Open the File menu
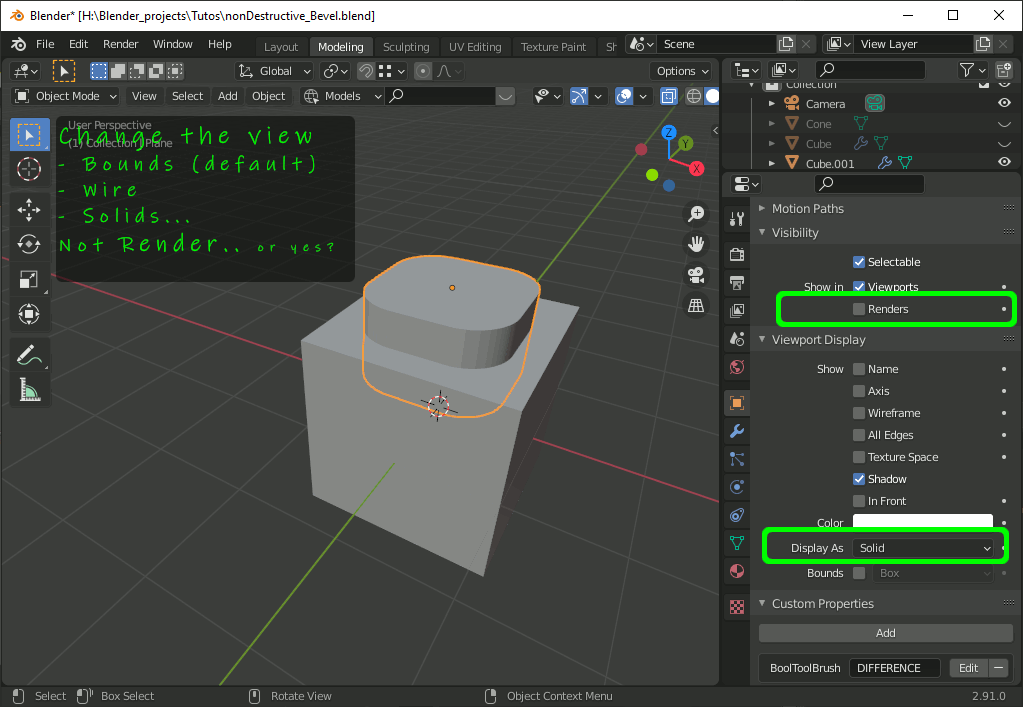1023x707 pixels. point(45,44)
